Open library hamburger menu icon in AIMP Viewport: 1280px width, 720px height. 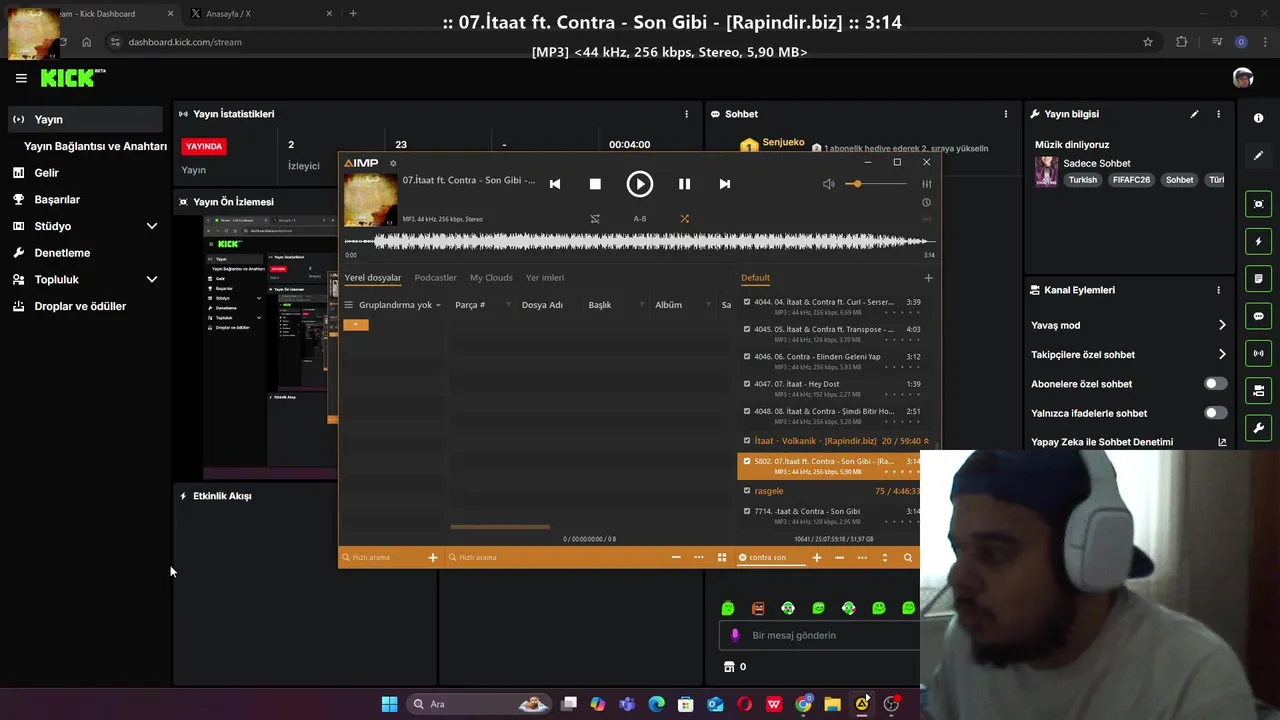(x=349, y=305)
